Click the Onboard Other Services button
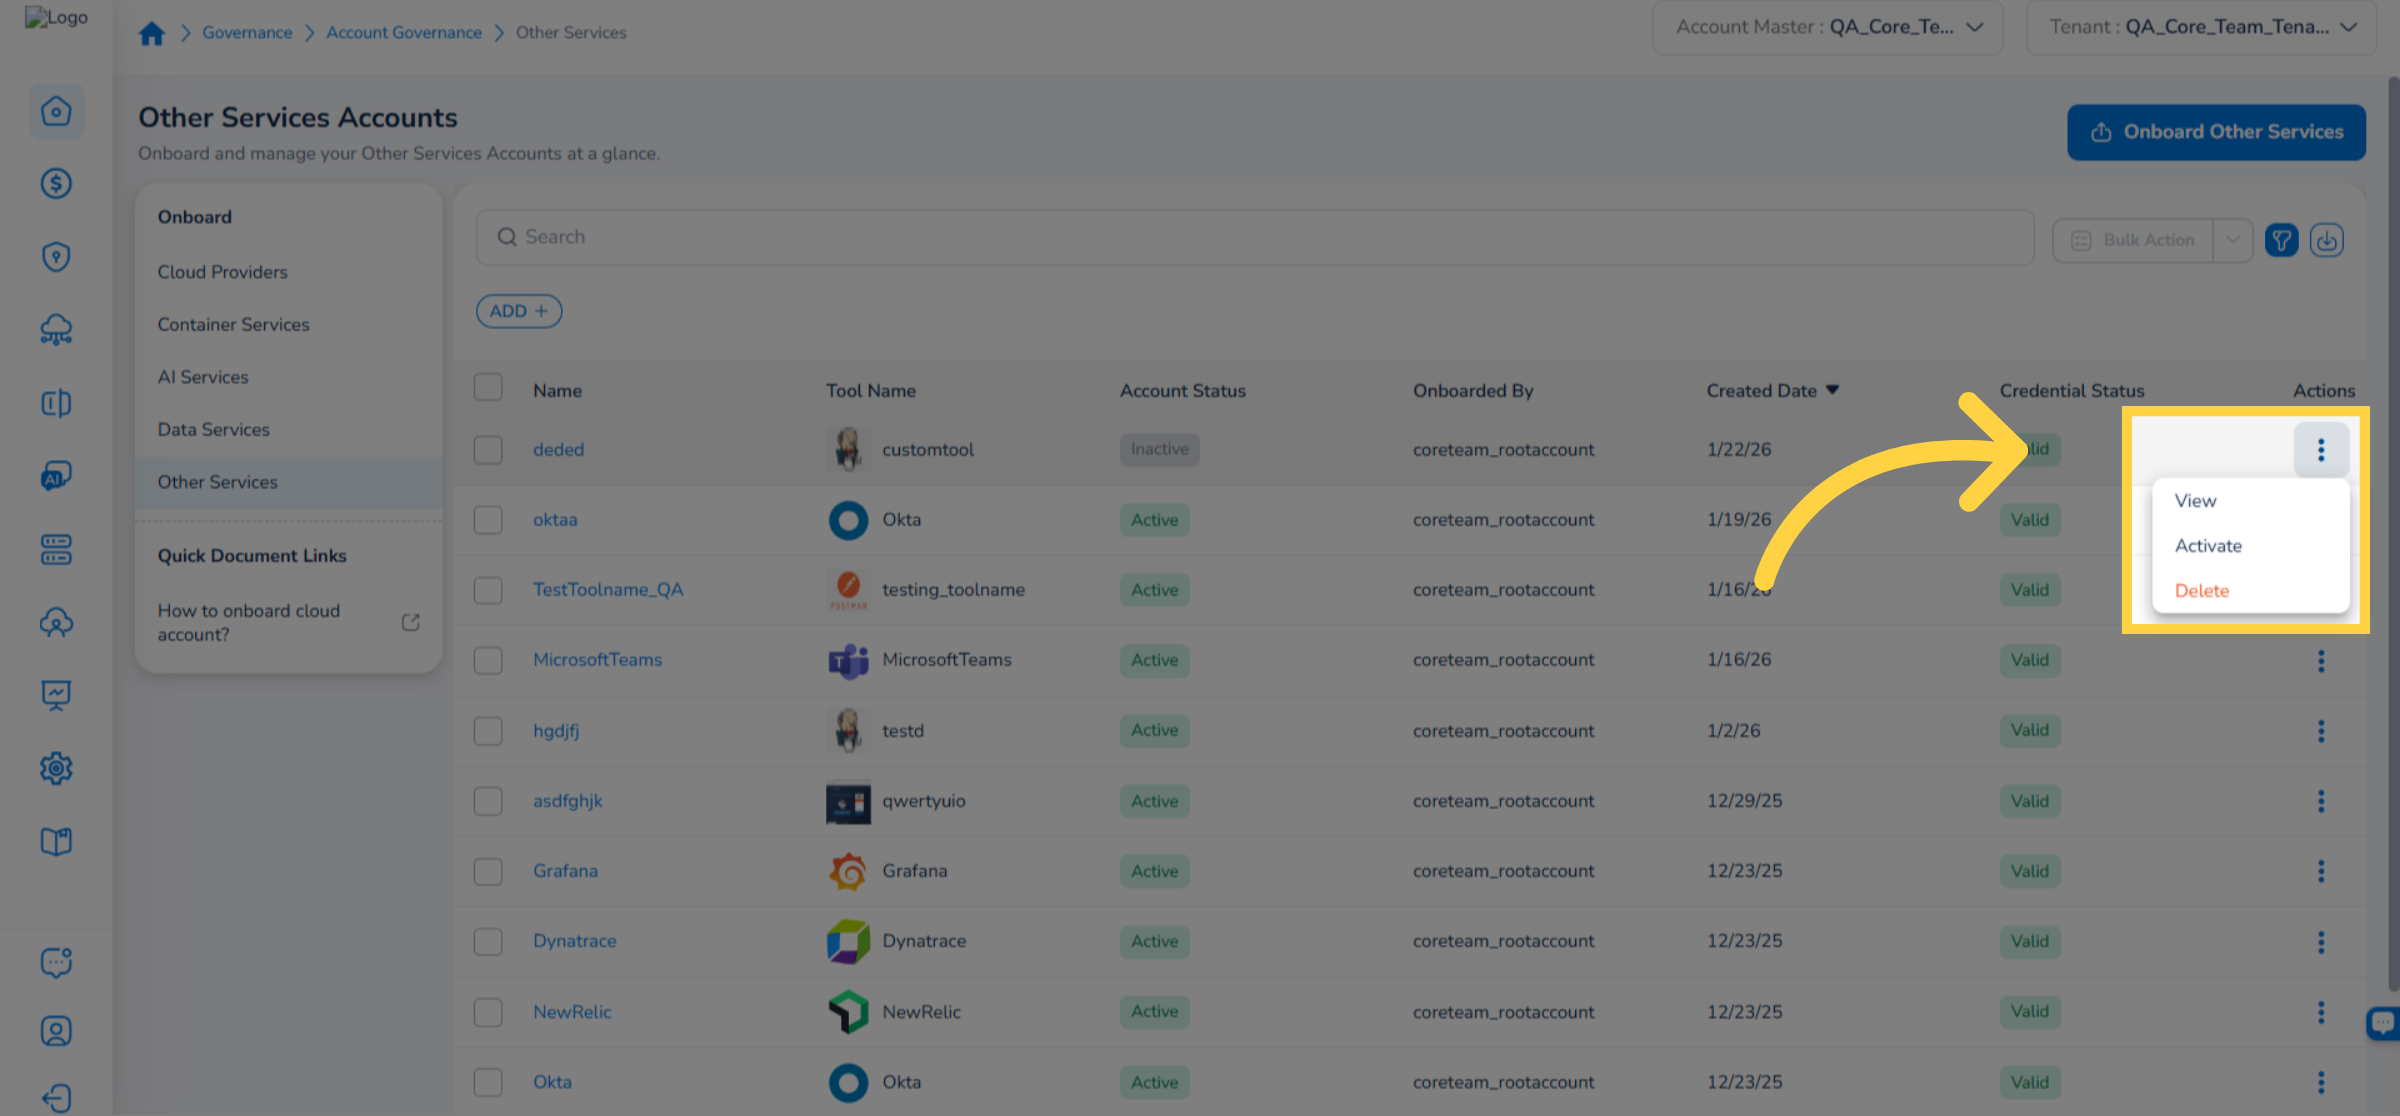The image size is (2400, 1116). 2216,132
